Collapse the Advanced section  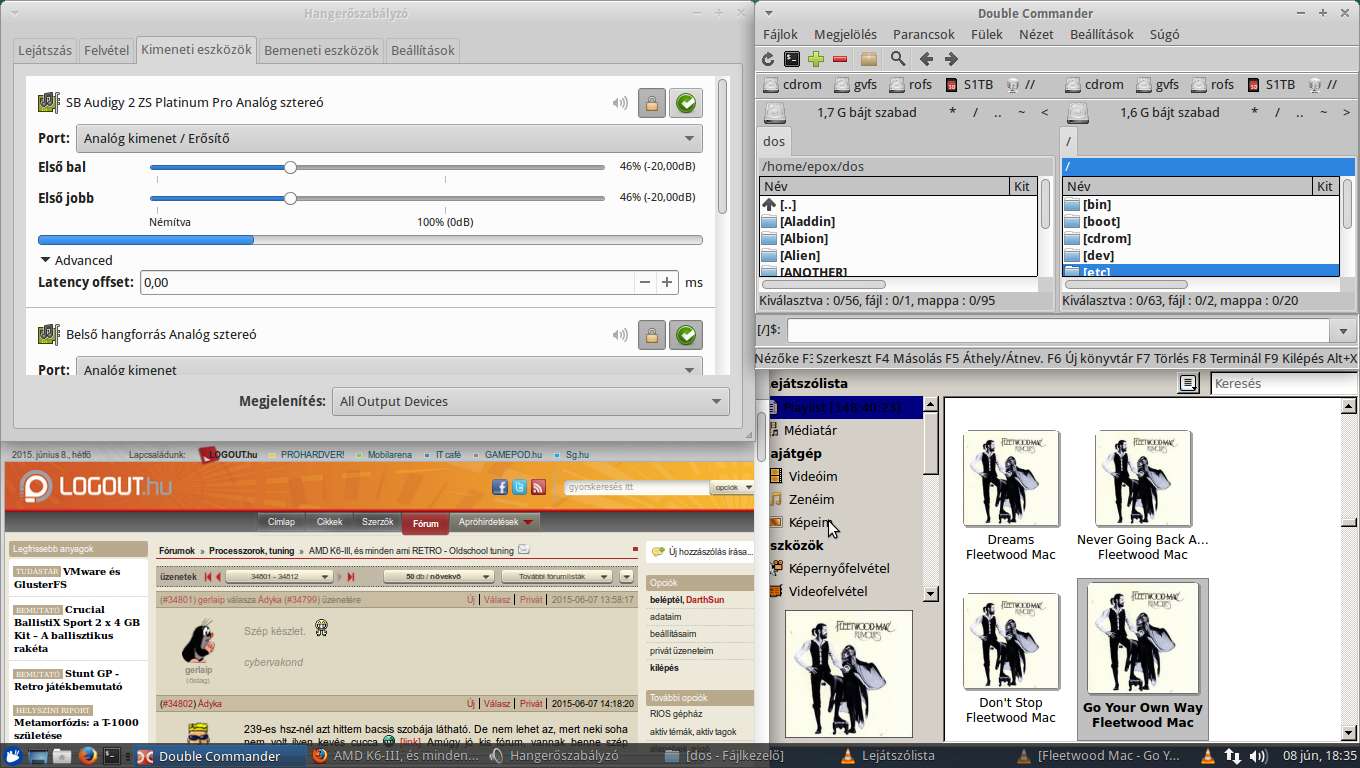tap(75, 260)
